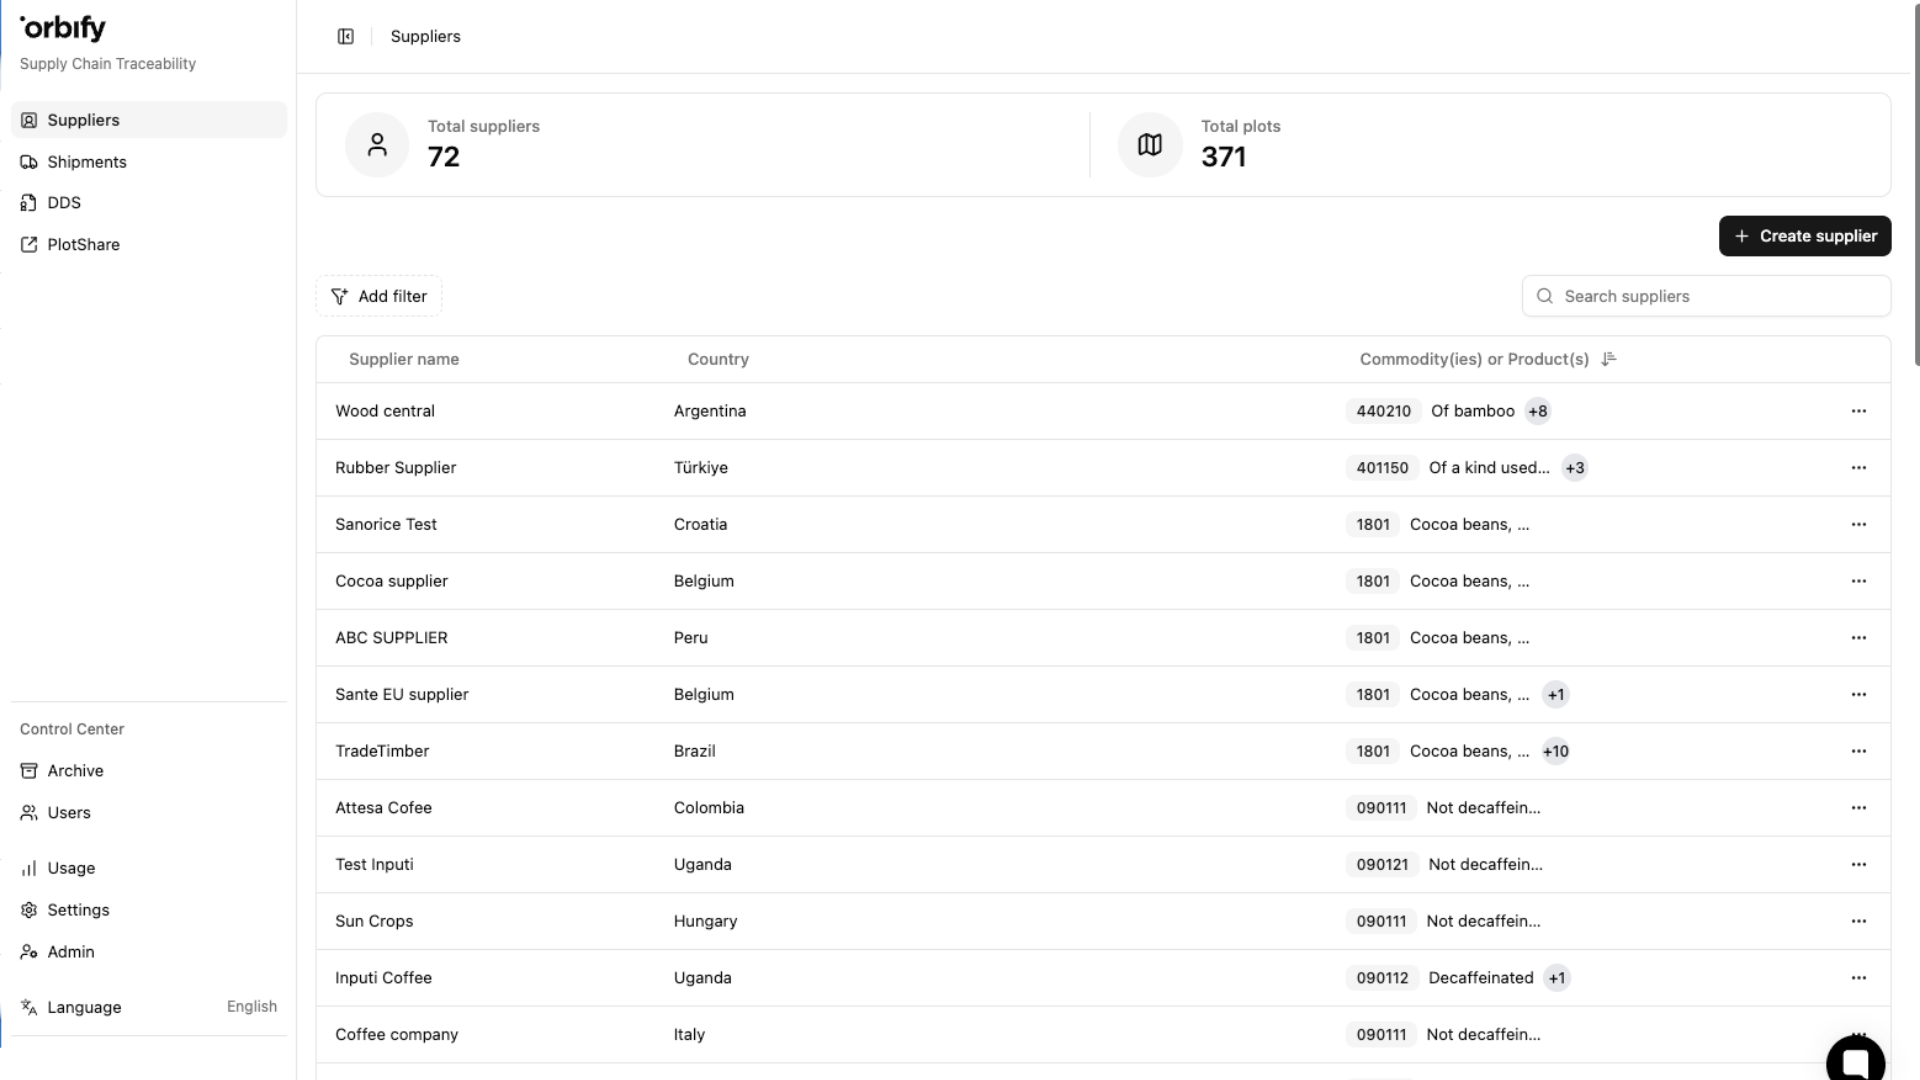1920x1080 pixels.
Task: Open row actions for ABC SUPPLIER
Action: tap(1858, 638)
